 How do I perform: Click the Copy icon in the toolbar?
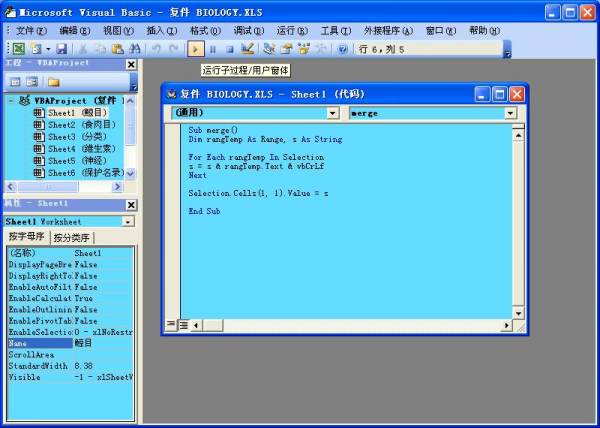point(100,49)
